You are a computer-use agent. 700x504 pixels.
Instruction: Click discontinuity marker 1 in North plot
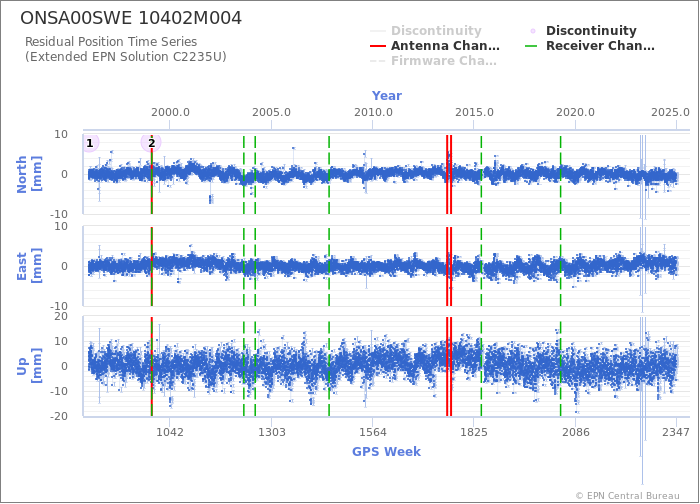click(x=90, y=143)
